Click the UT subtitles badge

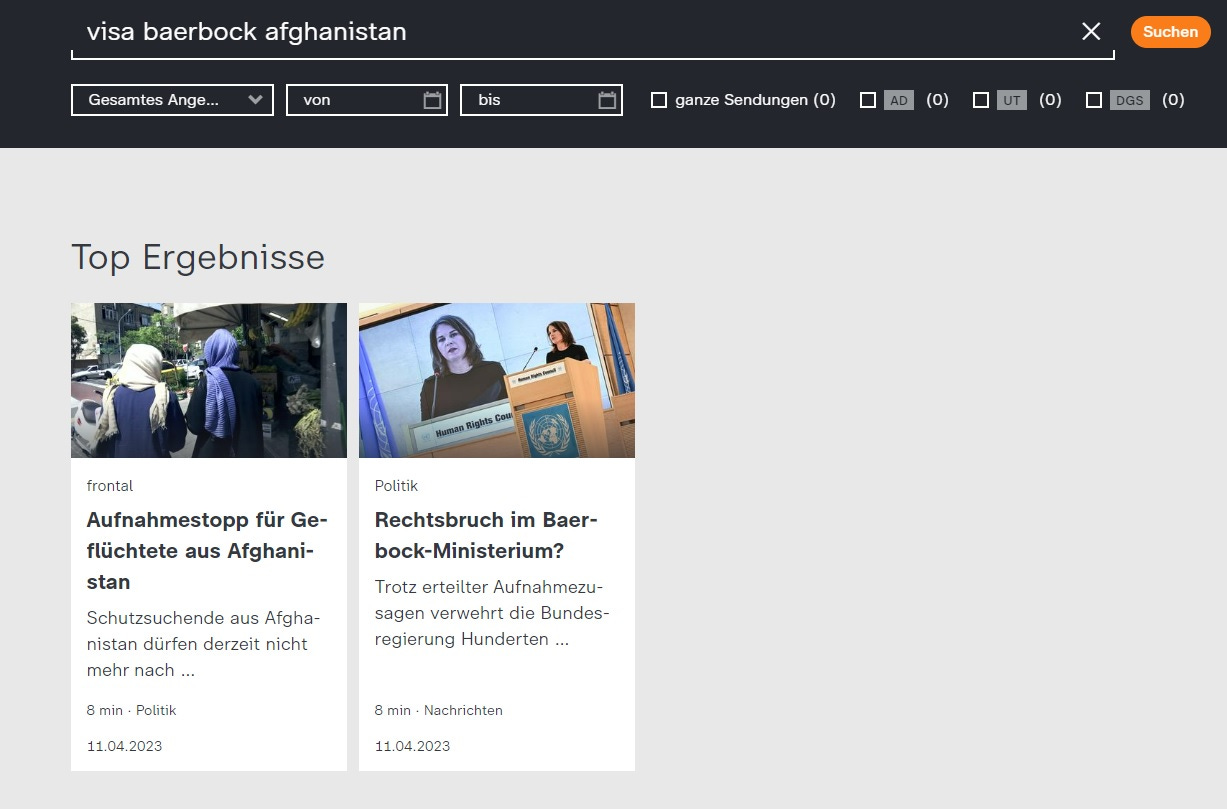click(x=1012, y=100)
